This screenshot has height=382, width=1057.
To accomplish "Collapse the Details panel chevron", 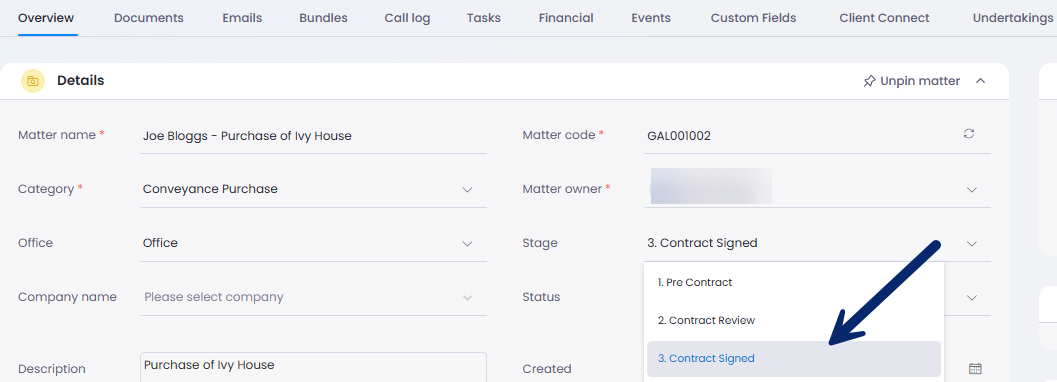I will (981, 81).
